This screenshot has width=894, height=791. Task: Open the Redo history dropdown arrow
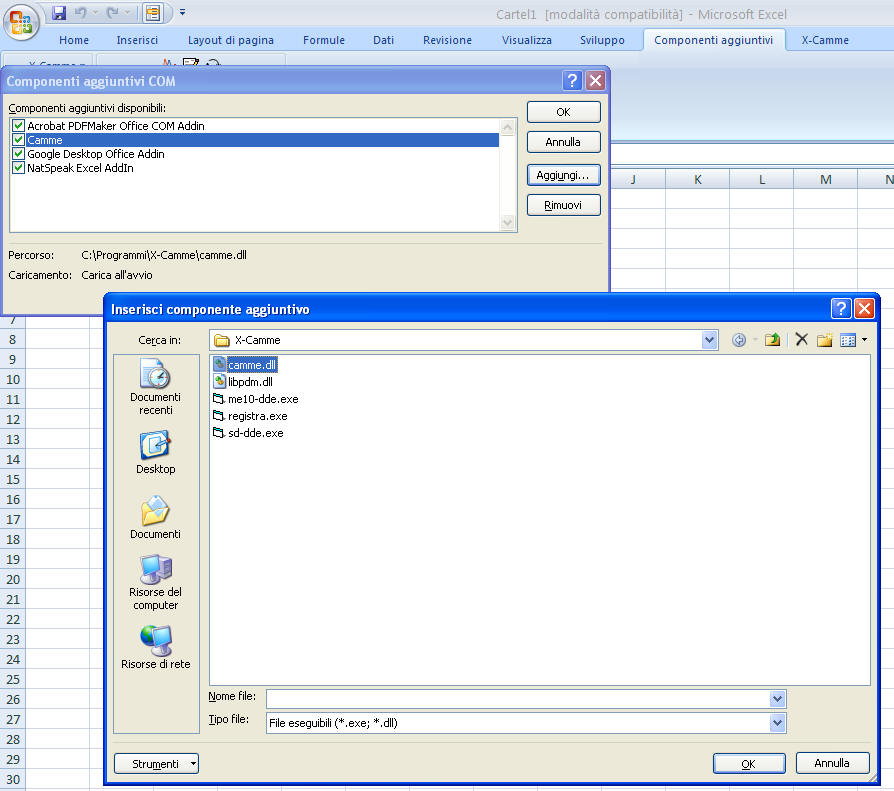(x=127, y=13)
